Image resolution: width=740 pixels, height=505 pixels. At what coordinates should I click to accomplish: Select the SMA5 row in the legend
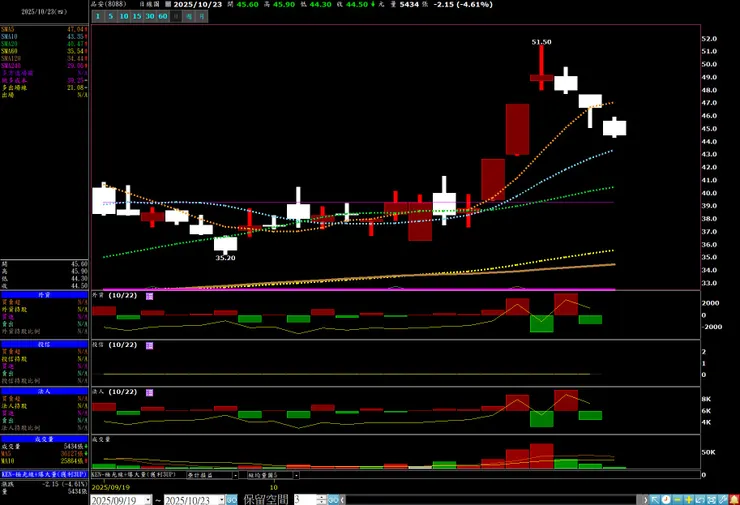tap(44, 29)
